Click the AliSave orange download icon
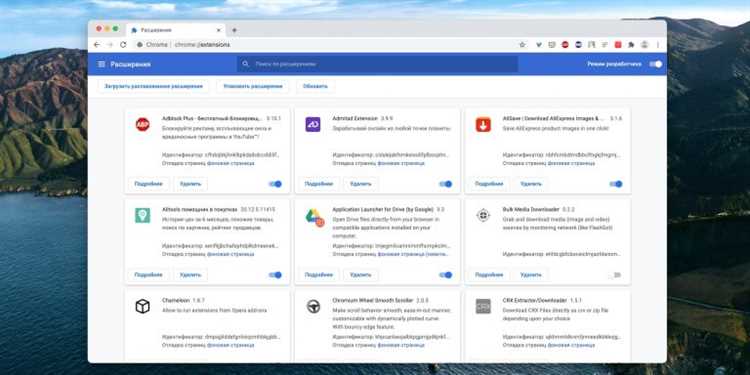 click(483, 124)
